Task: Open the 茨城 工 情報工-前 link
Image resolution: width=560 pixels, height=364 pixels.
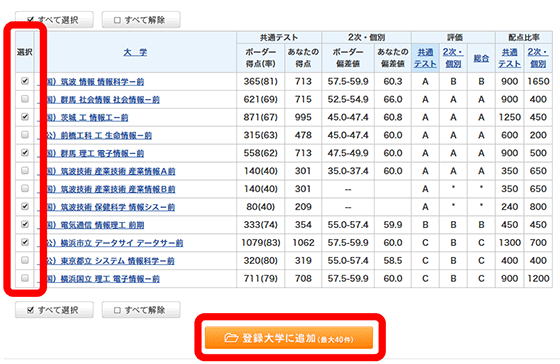Action: pos(88,118)
